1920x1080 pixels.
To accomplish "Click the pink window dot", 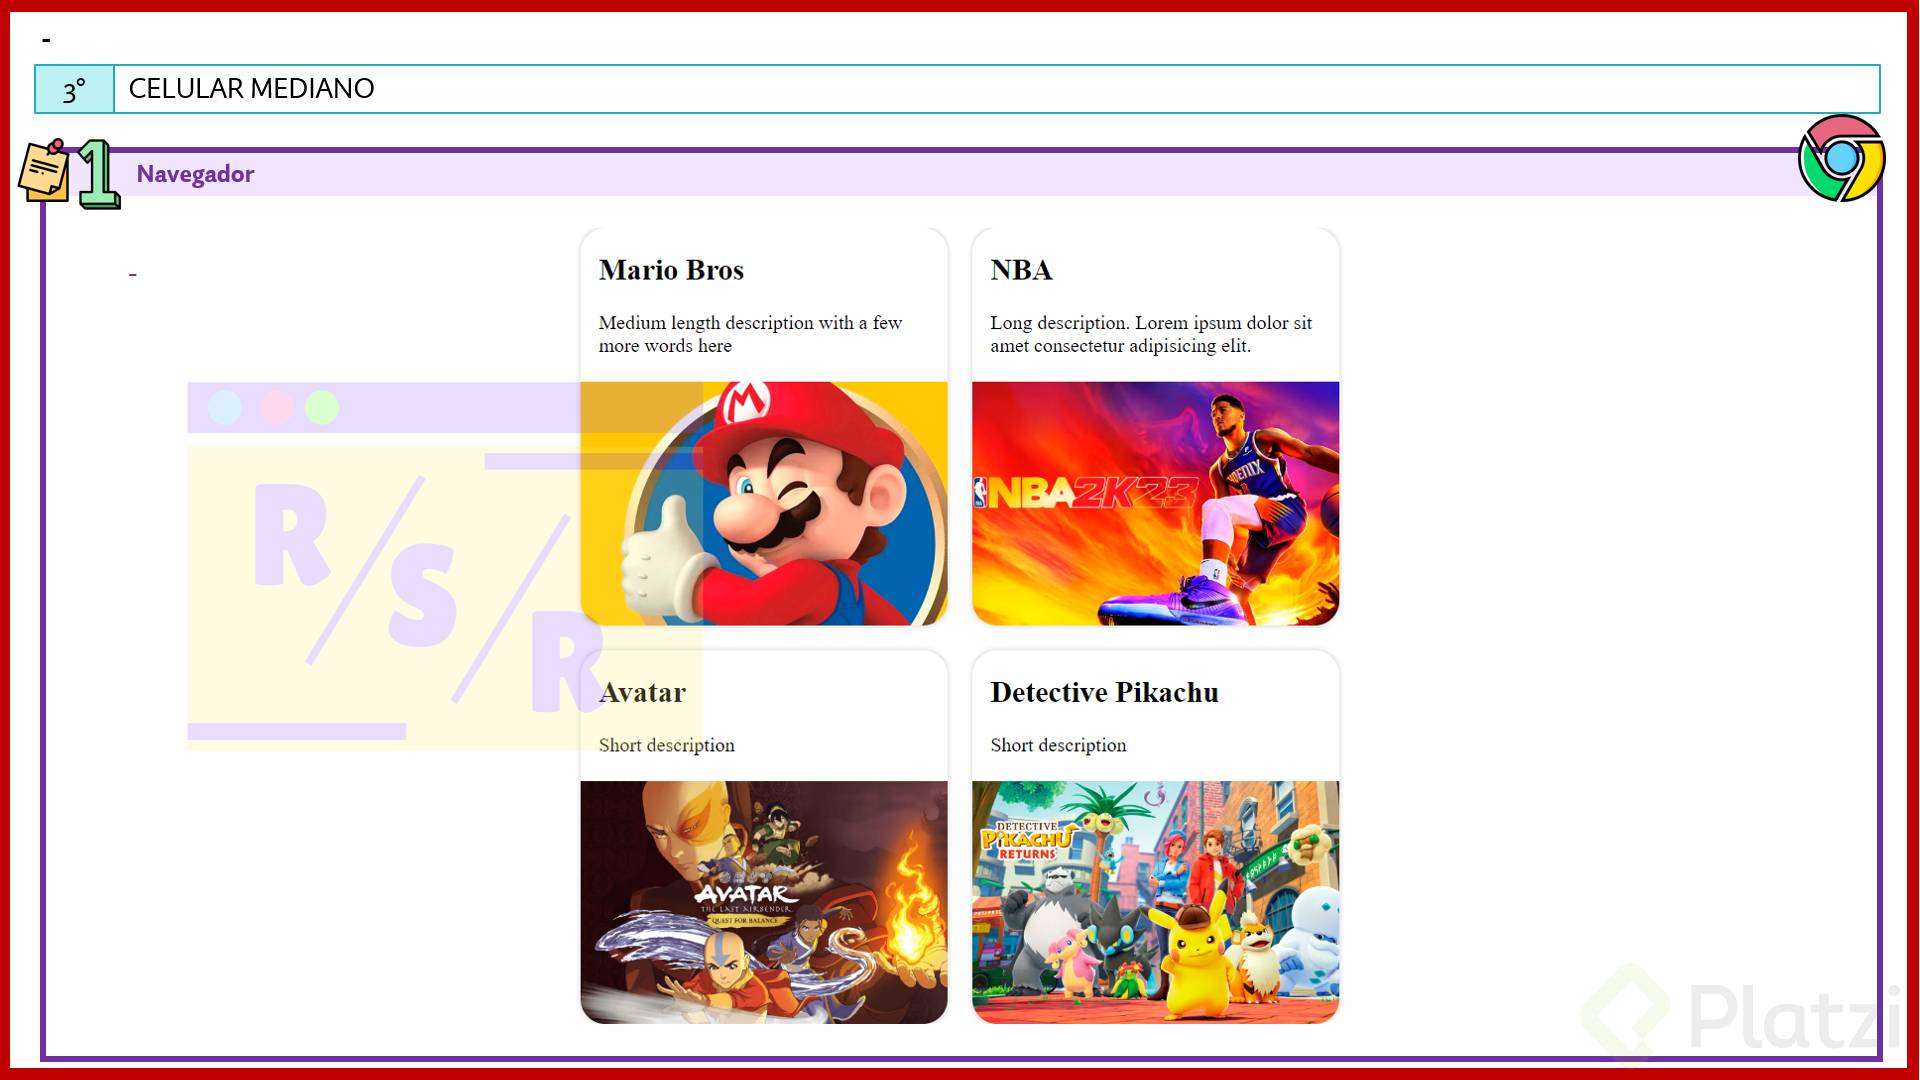I will 276,408.
